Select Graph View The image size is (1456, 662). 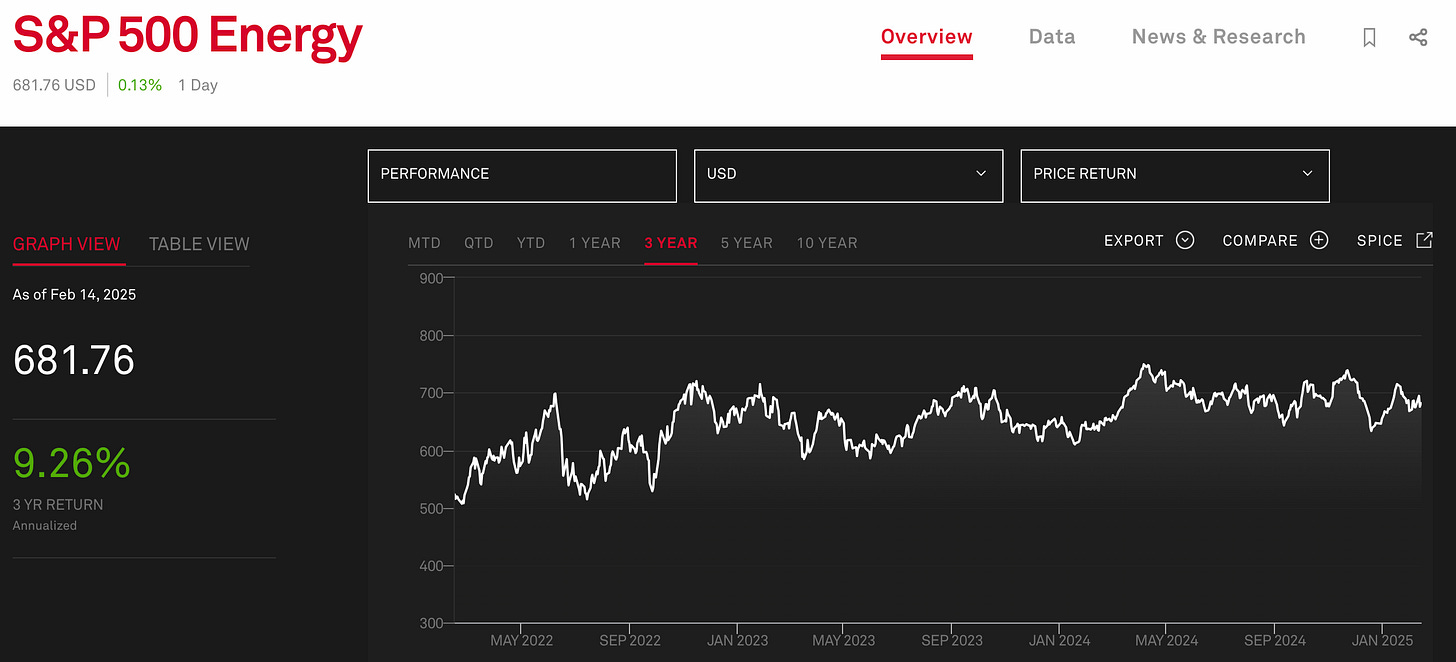[67, 244]
